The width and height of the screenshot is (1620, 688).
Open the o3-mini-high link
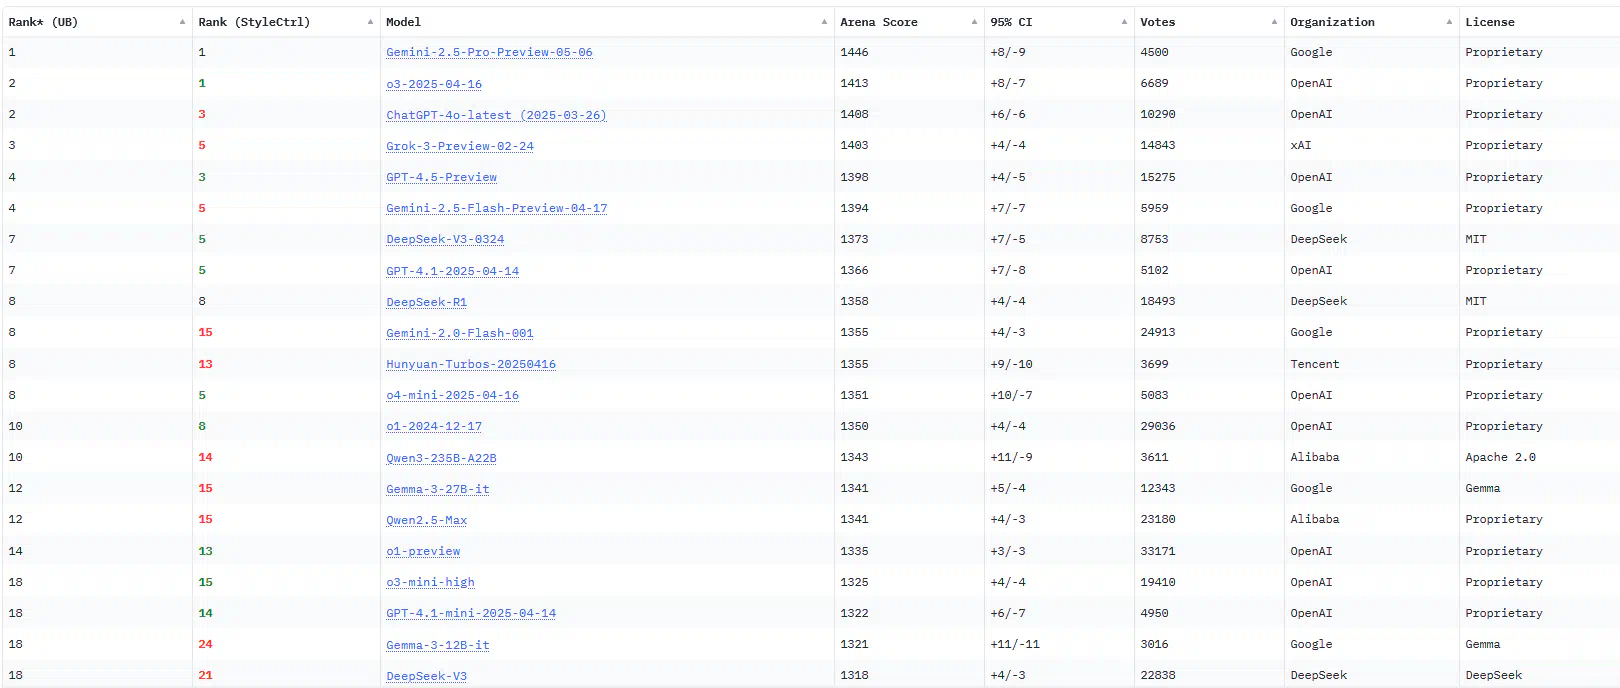430,582
